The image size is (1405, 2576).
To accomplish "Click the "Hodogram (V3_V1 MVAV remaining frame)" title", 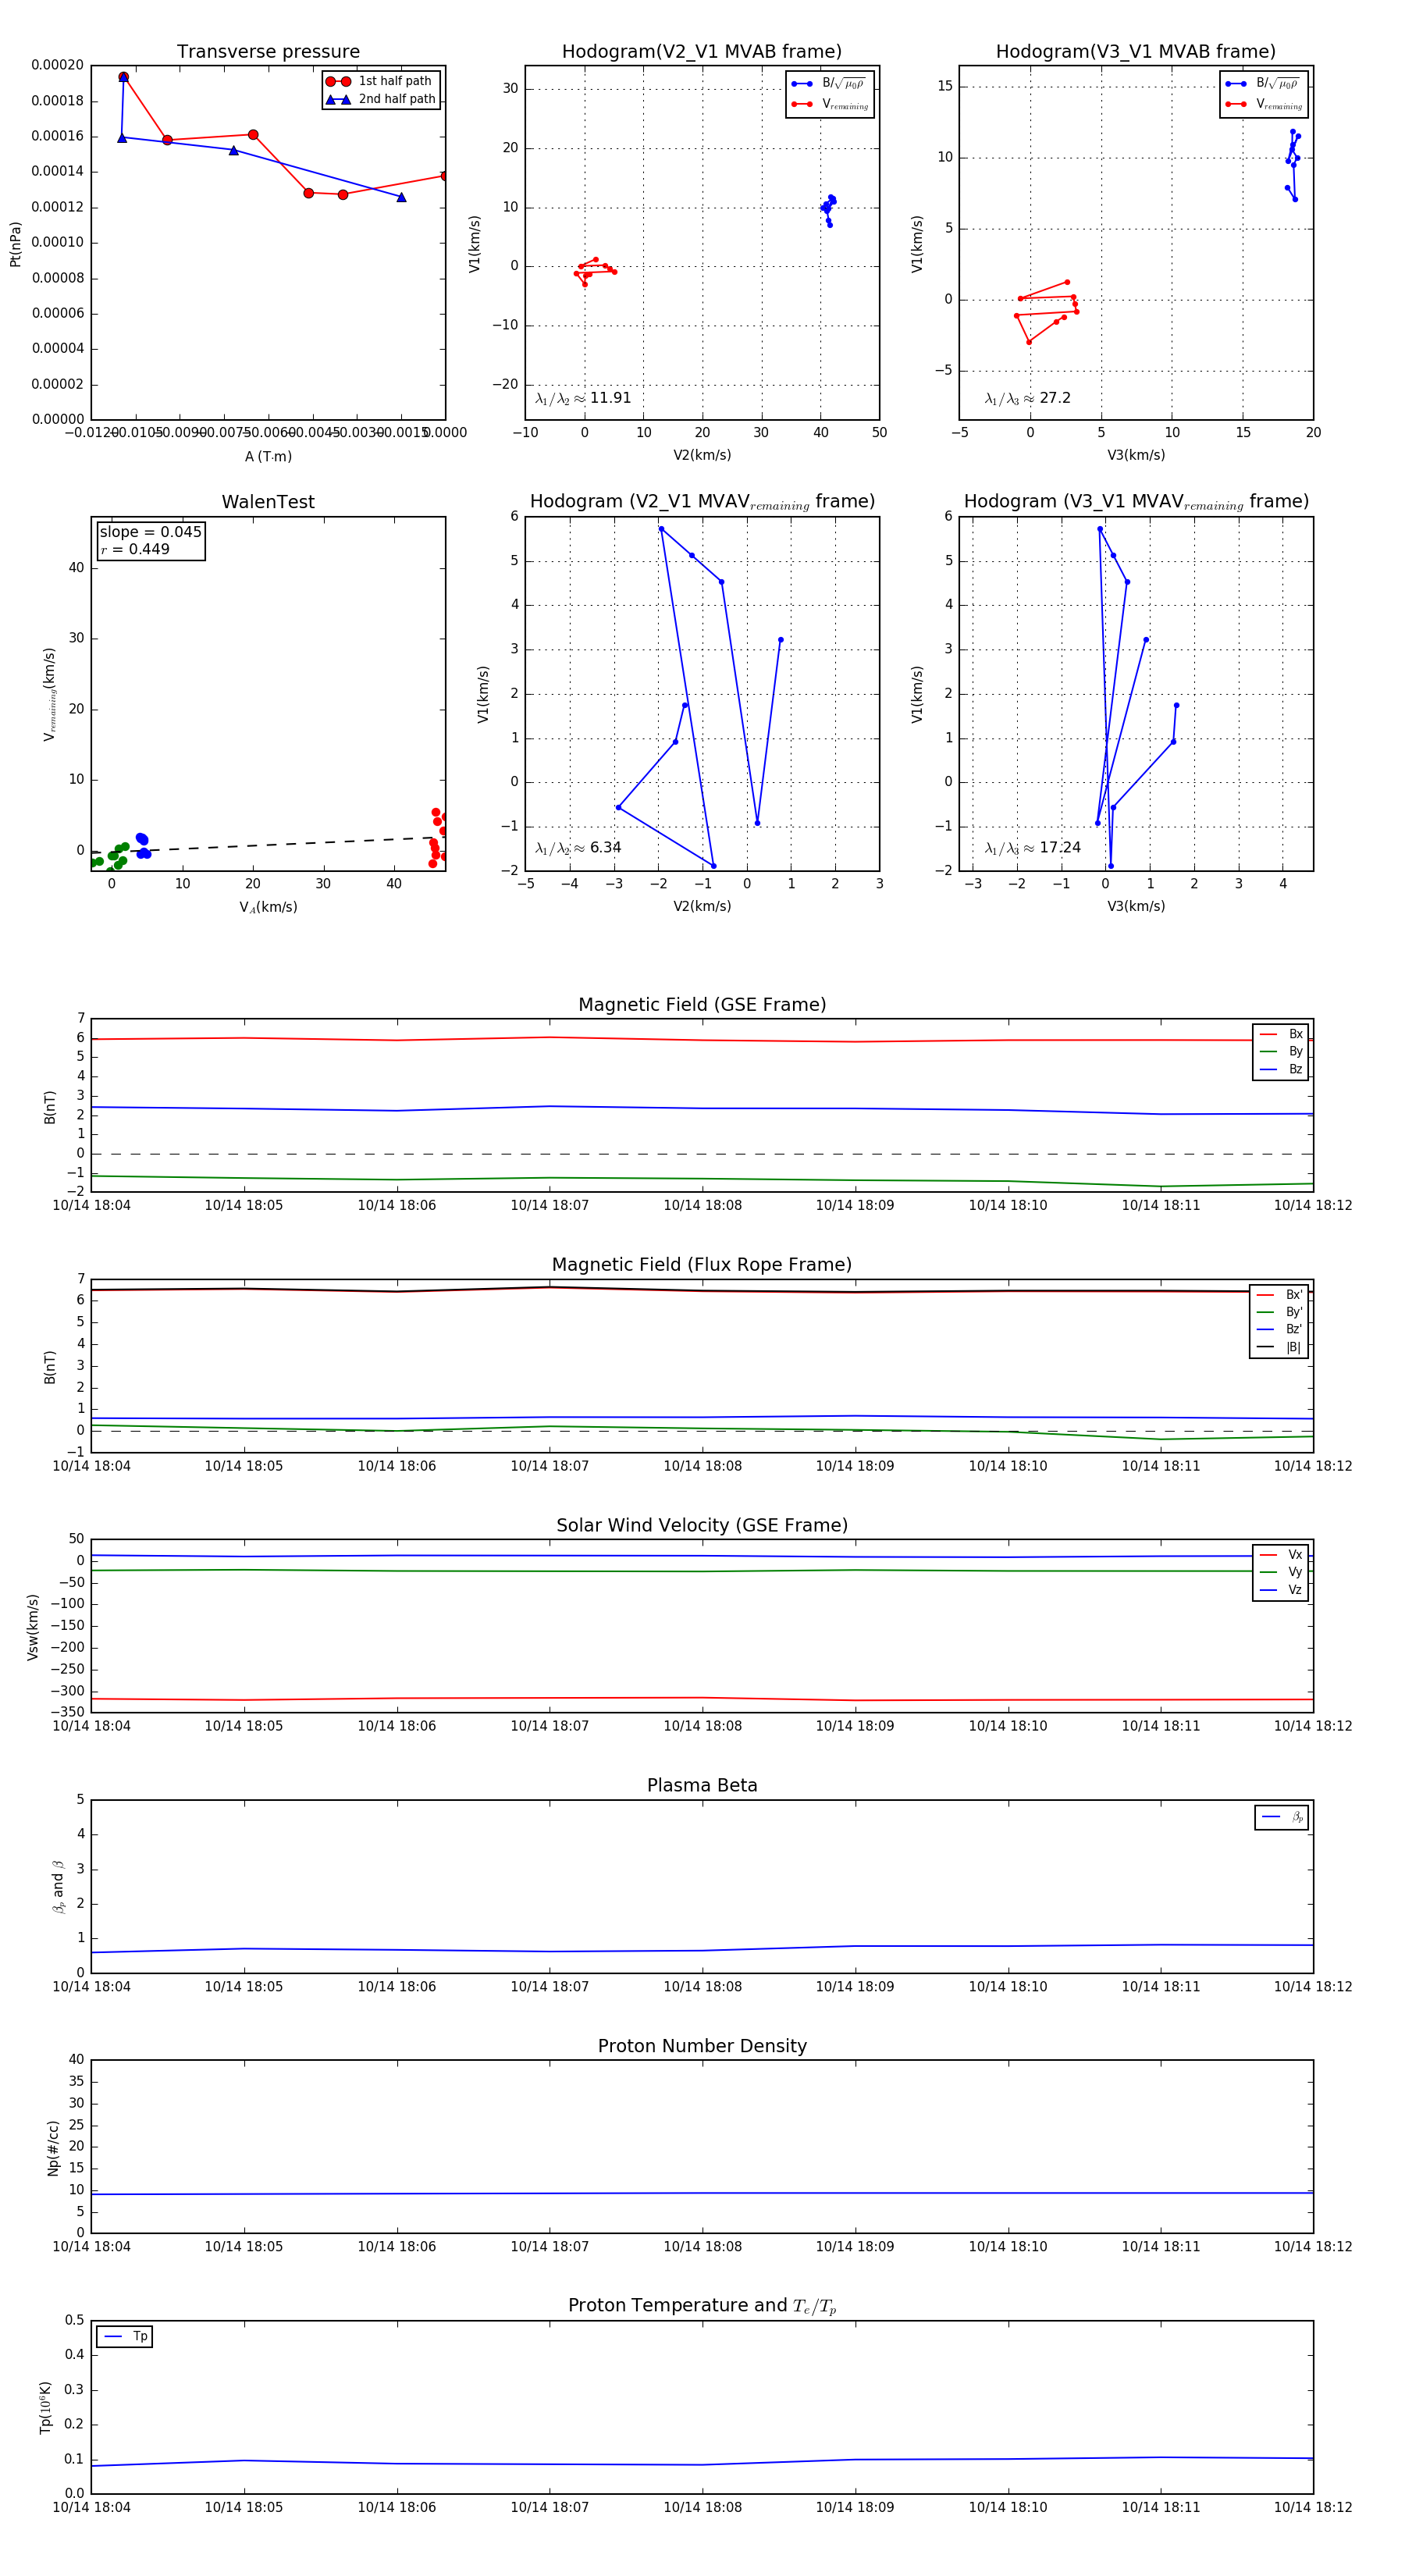I will (x=1136, y=502).
